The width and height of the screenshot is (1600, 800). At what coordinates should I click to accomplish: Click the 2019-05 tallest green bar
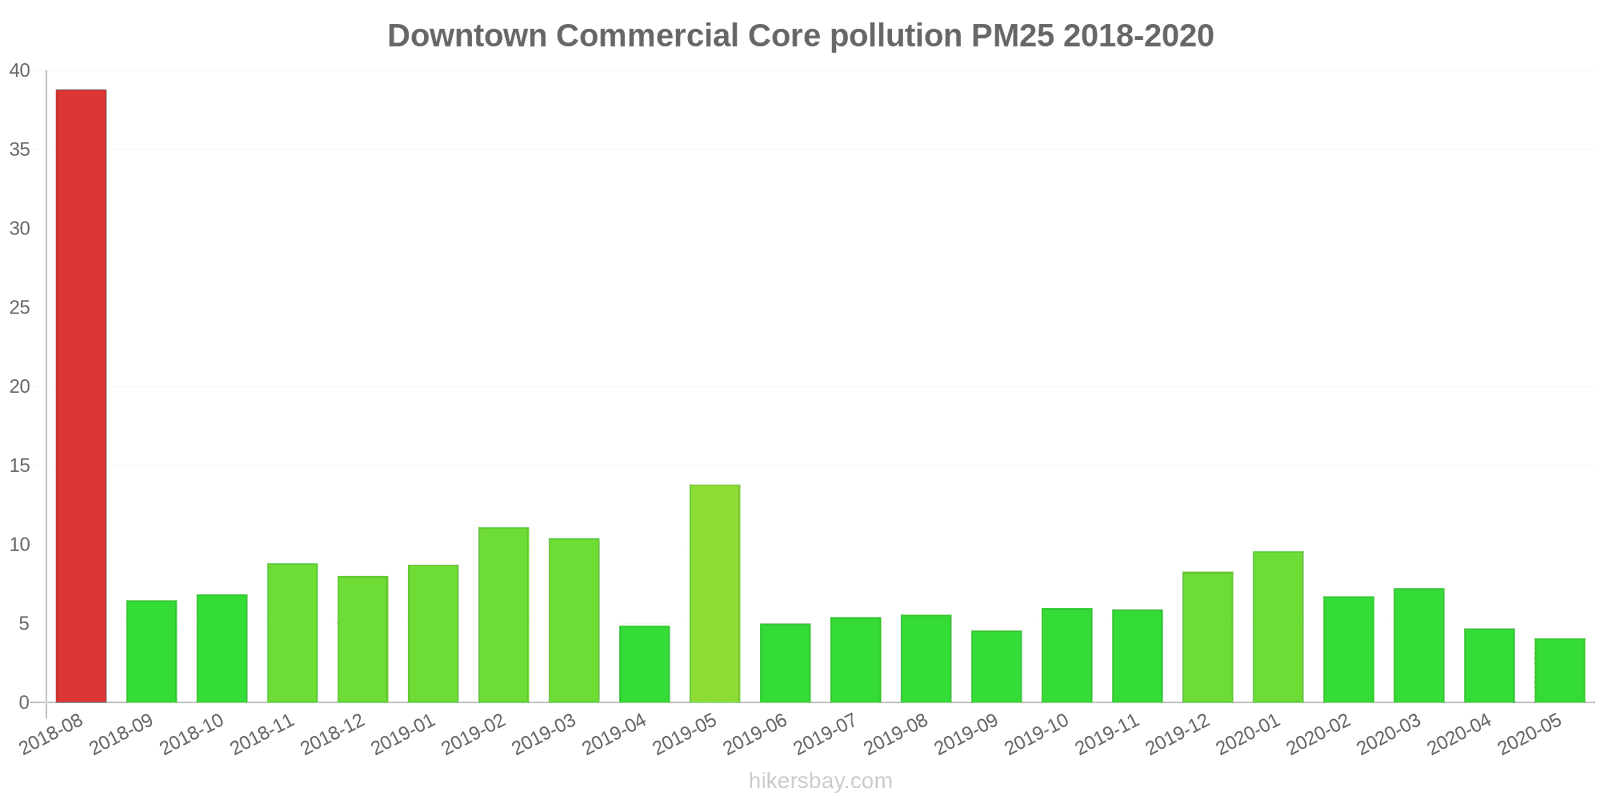tap(715, 593)
